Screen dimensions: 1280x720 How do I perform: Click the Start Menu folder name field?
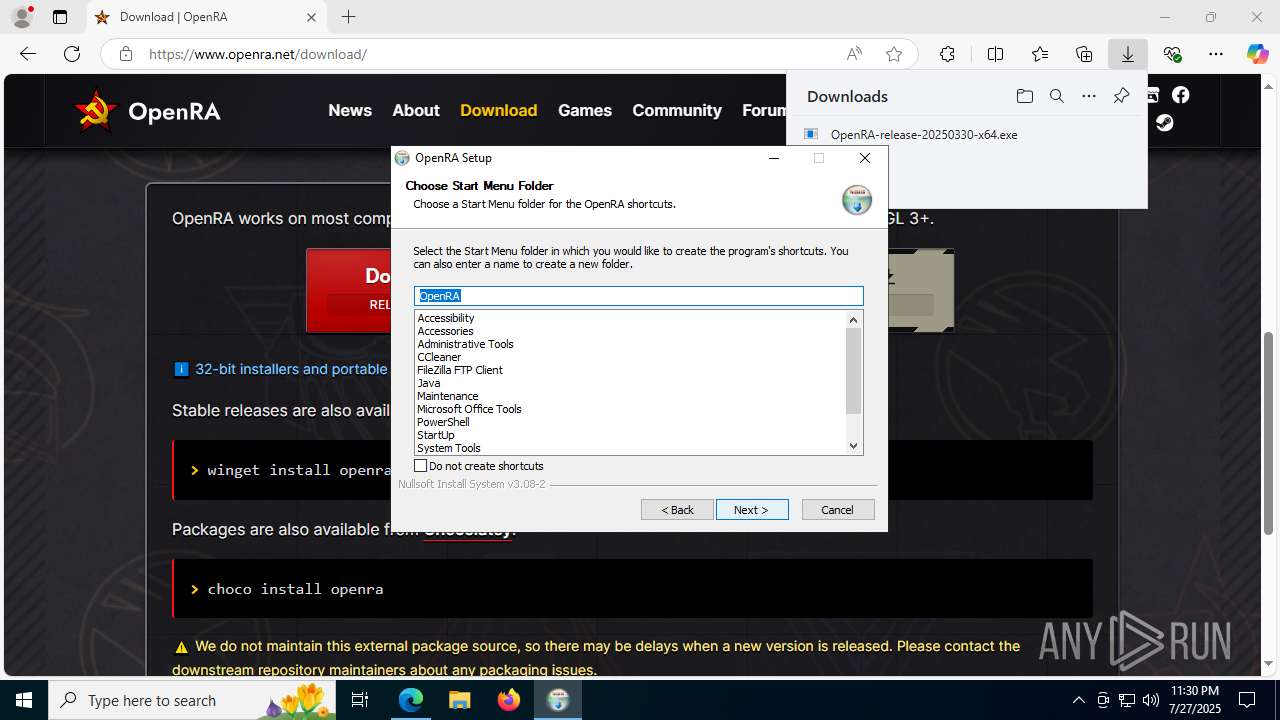pos(639,296)
